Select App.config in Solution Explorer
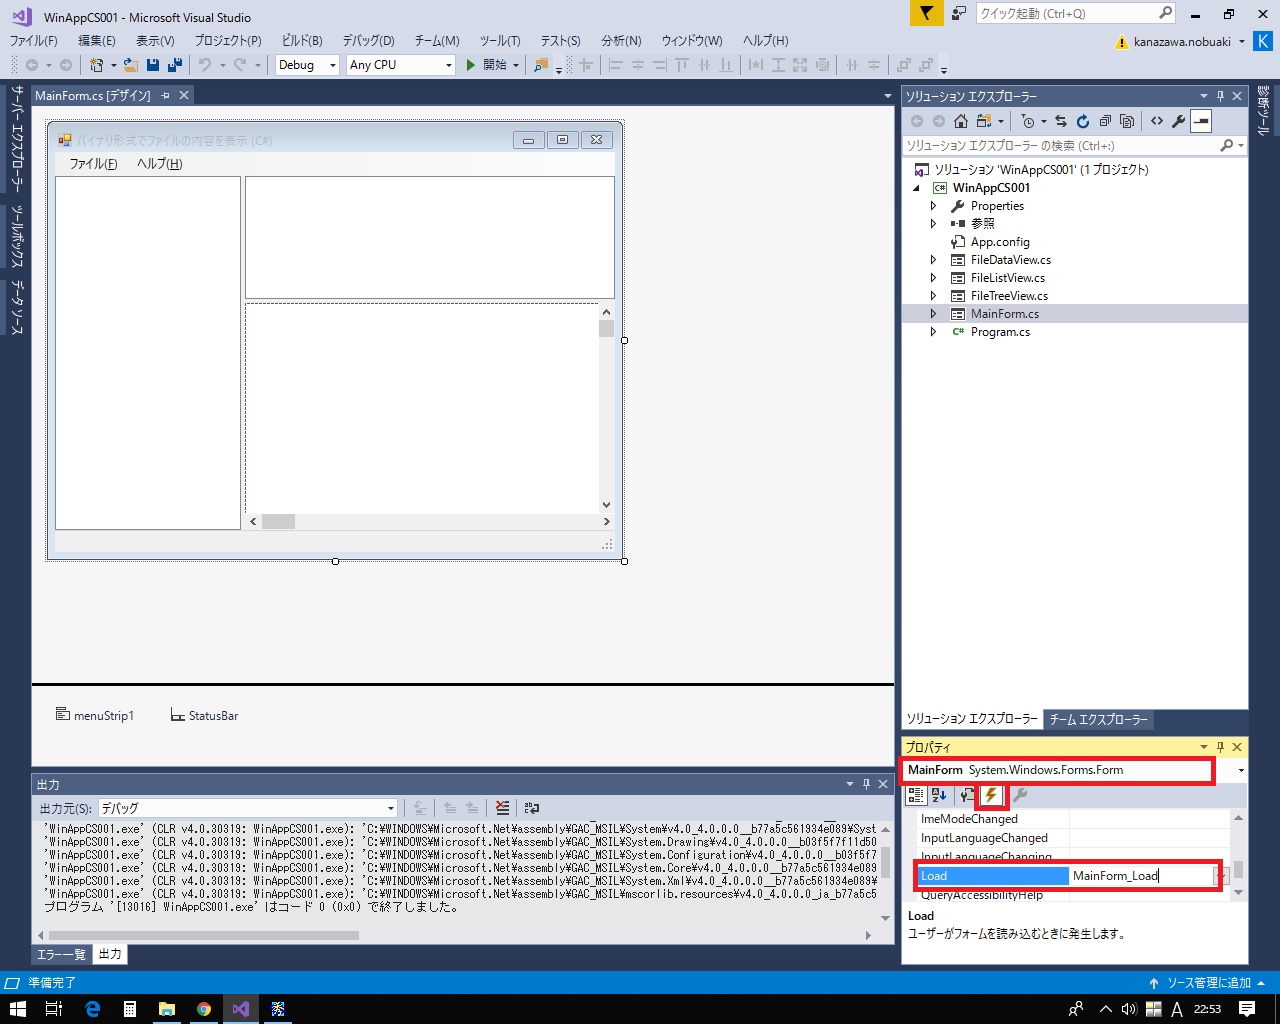The height and width of the screenshot is (1024, 1280). click(x=1000, y=242)
